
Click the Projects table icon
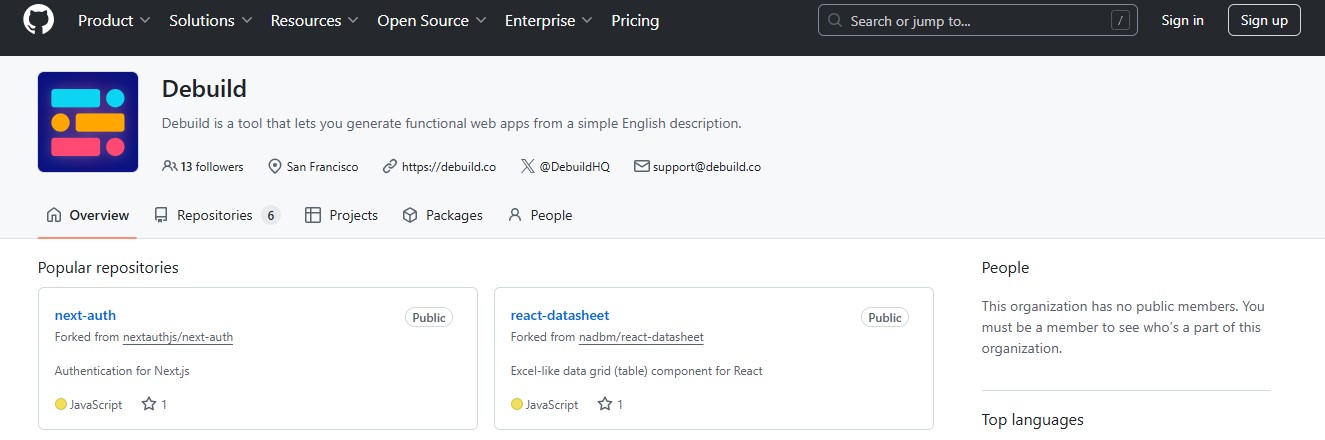313,215
